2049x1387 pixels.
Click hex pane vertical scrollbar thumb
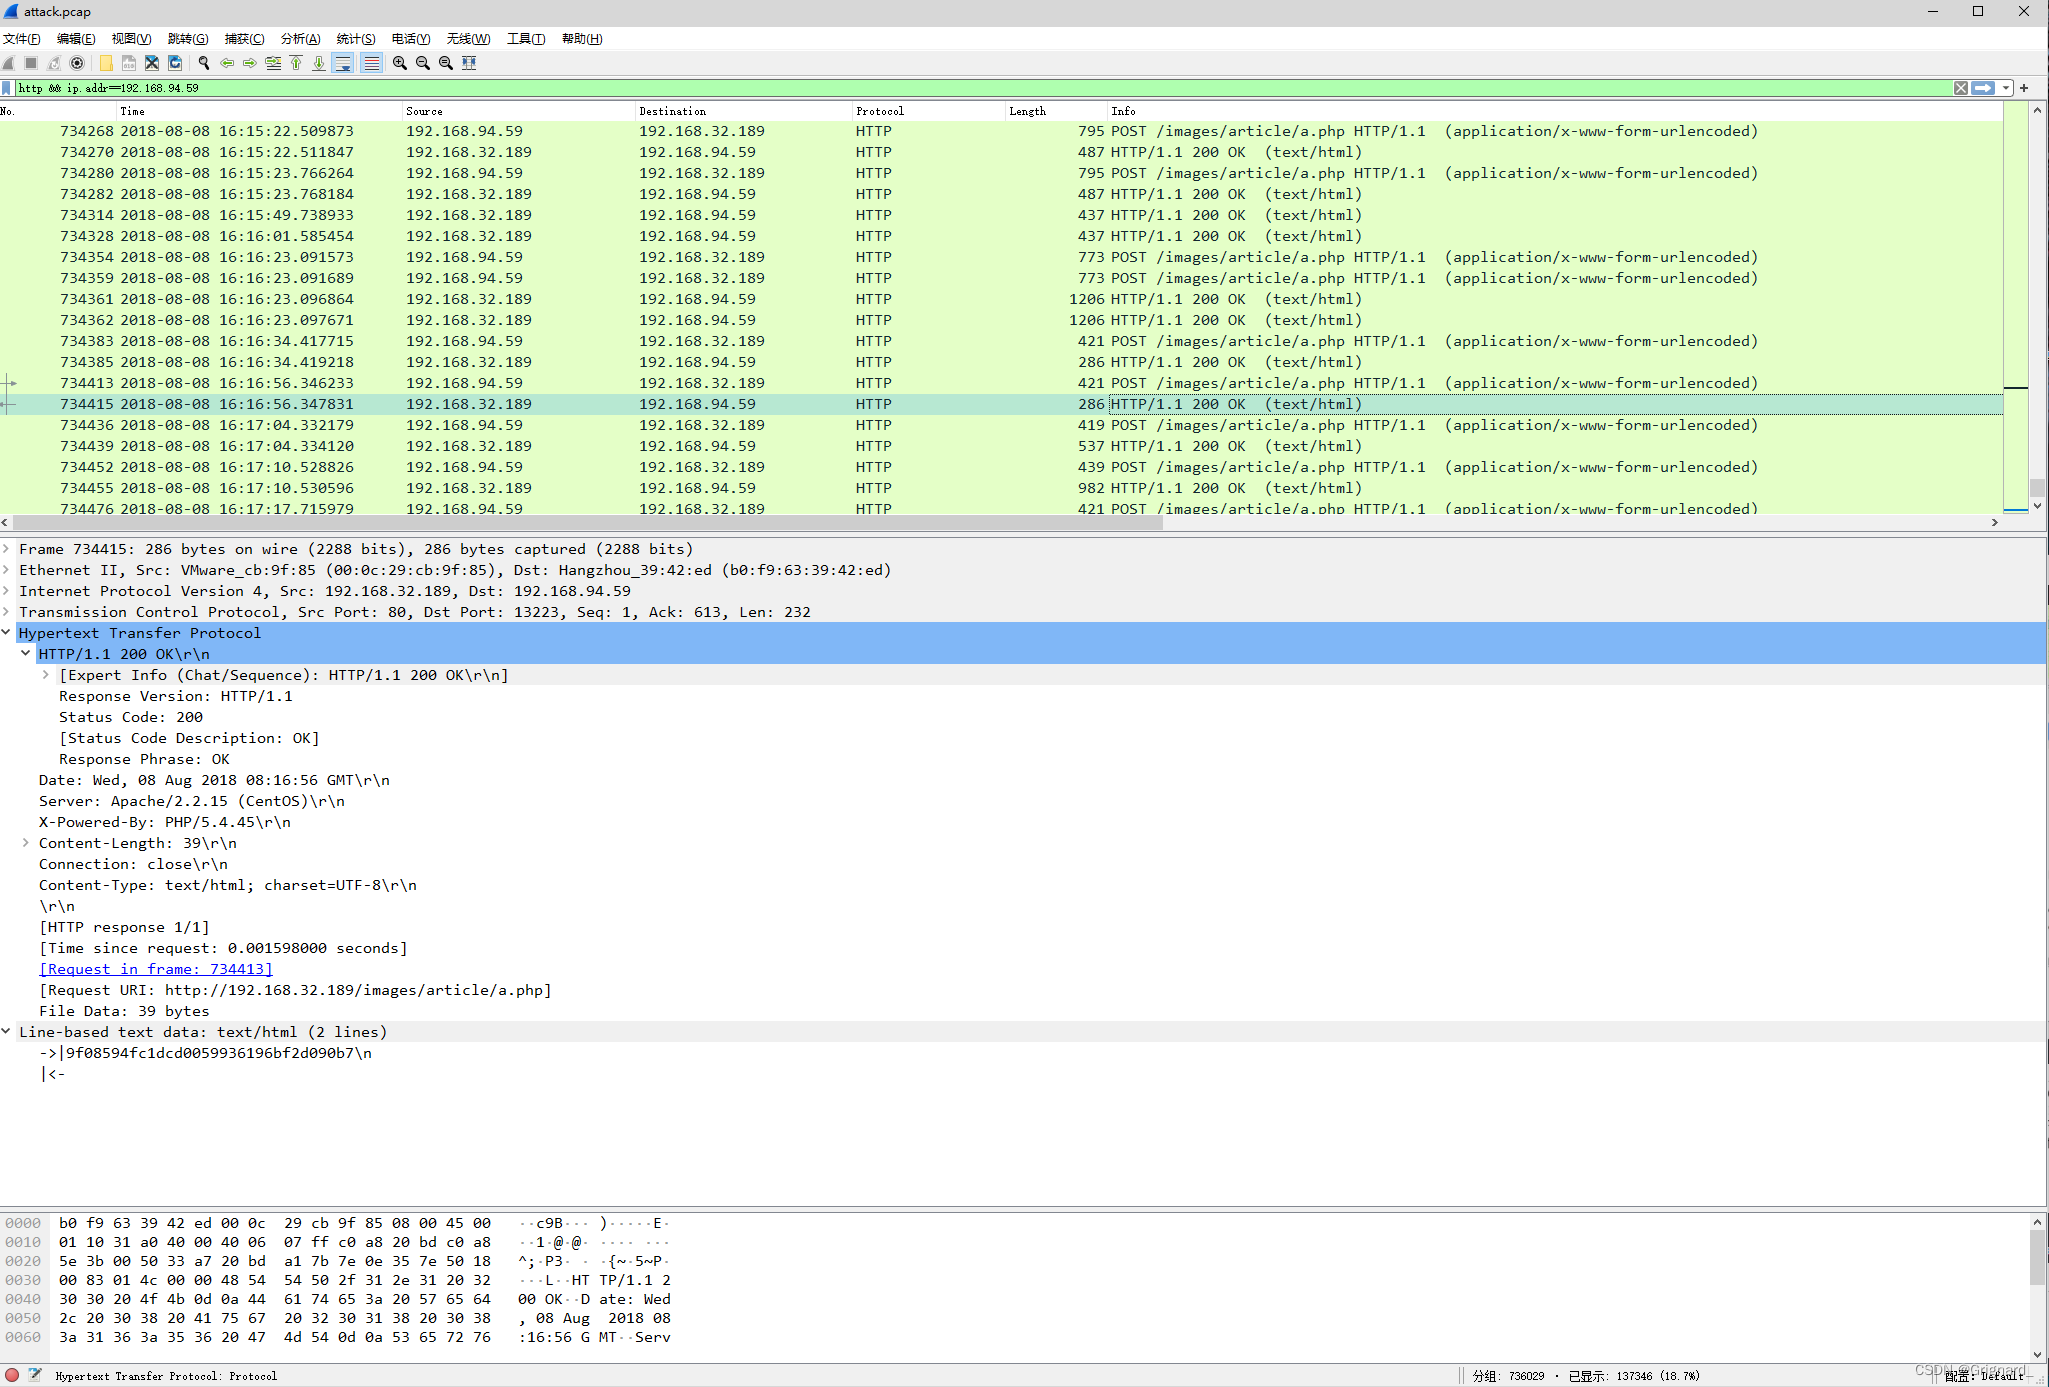(x=2037, y=1257)
